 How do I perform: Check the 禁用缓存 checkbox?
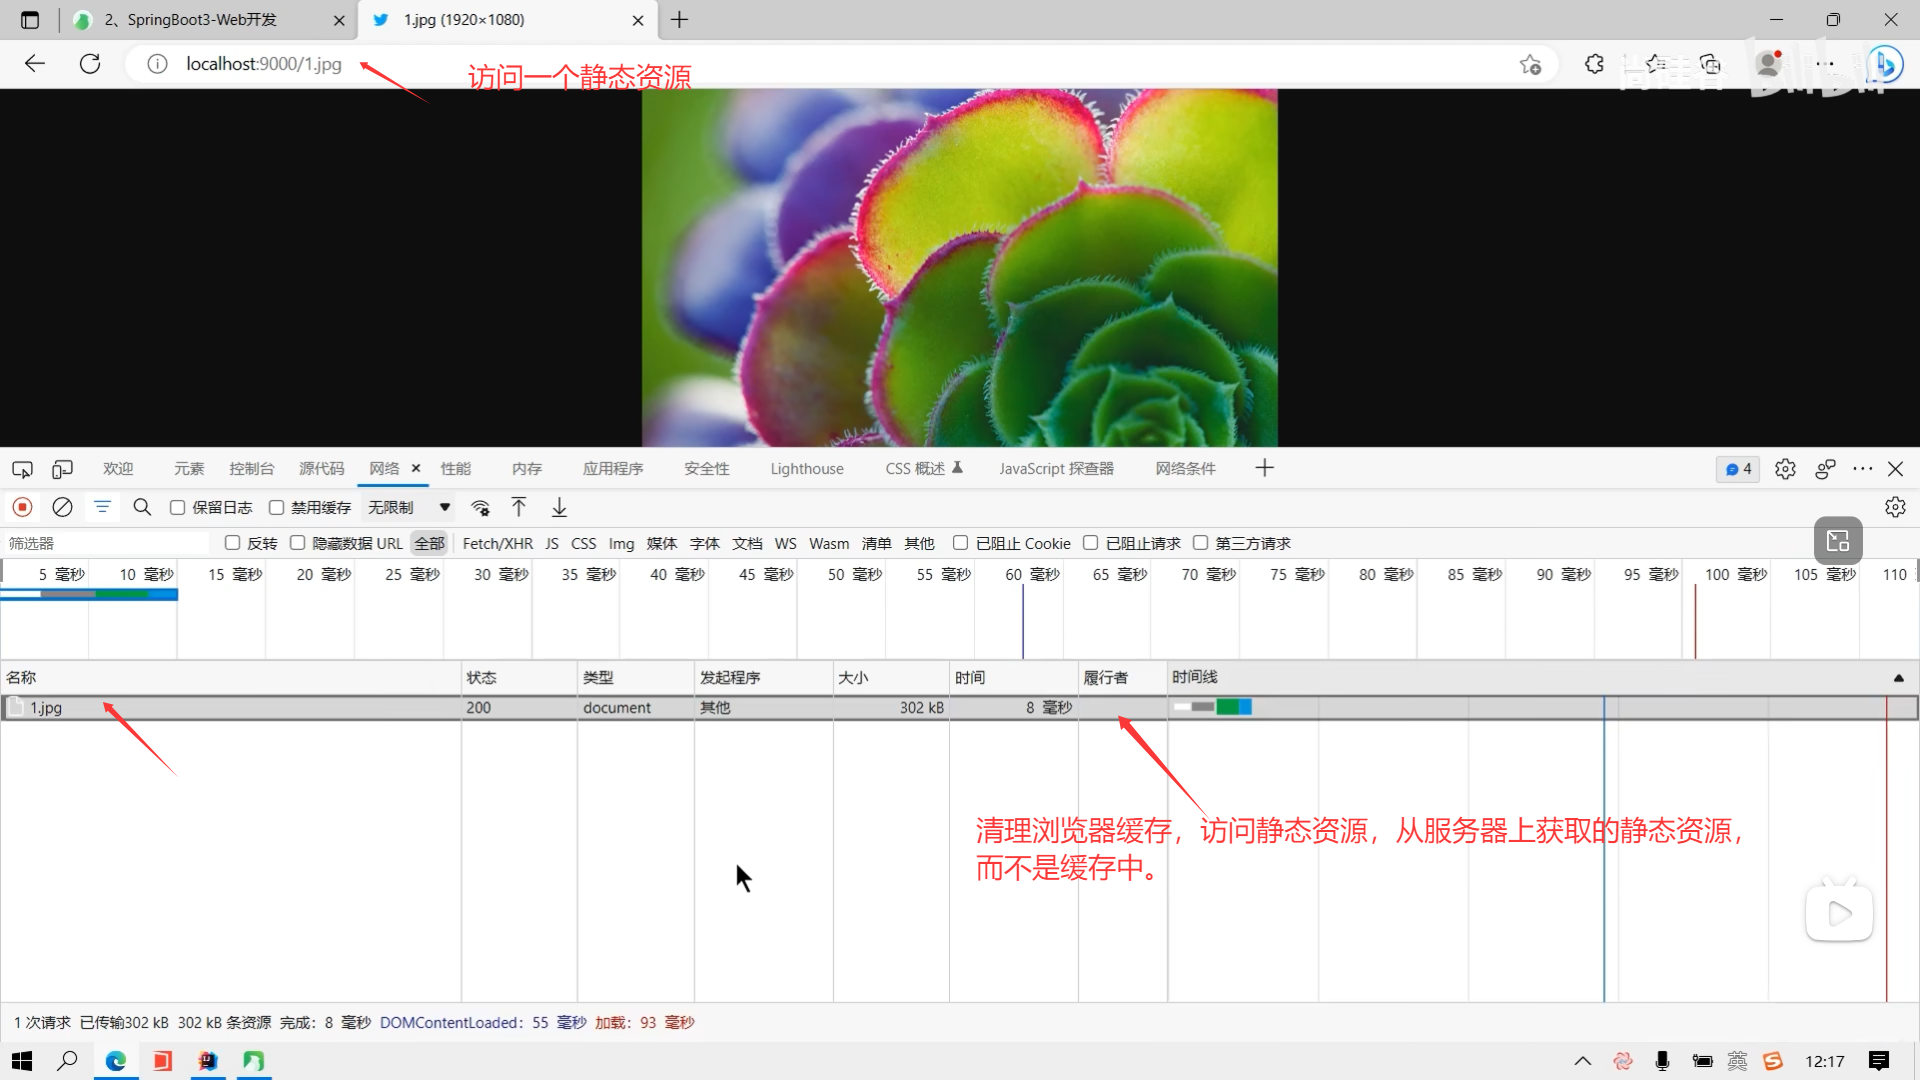pos(277,508)
